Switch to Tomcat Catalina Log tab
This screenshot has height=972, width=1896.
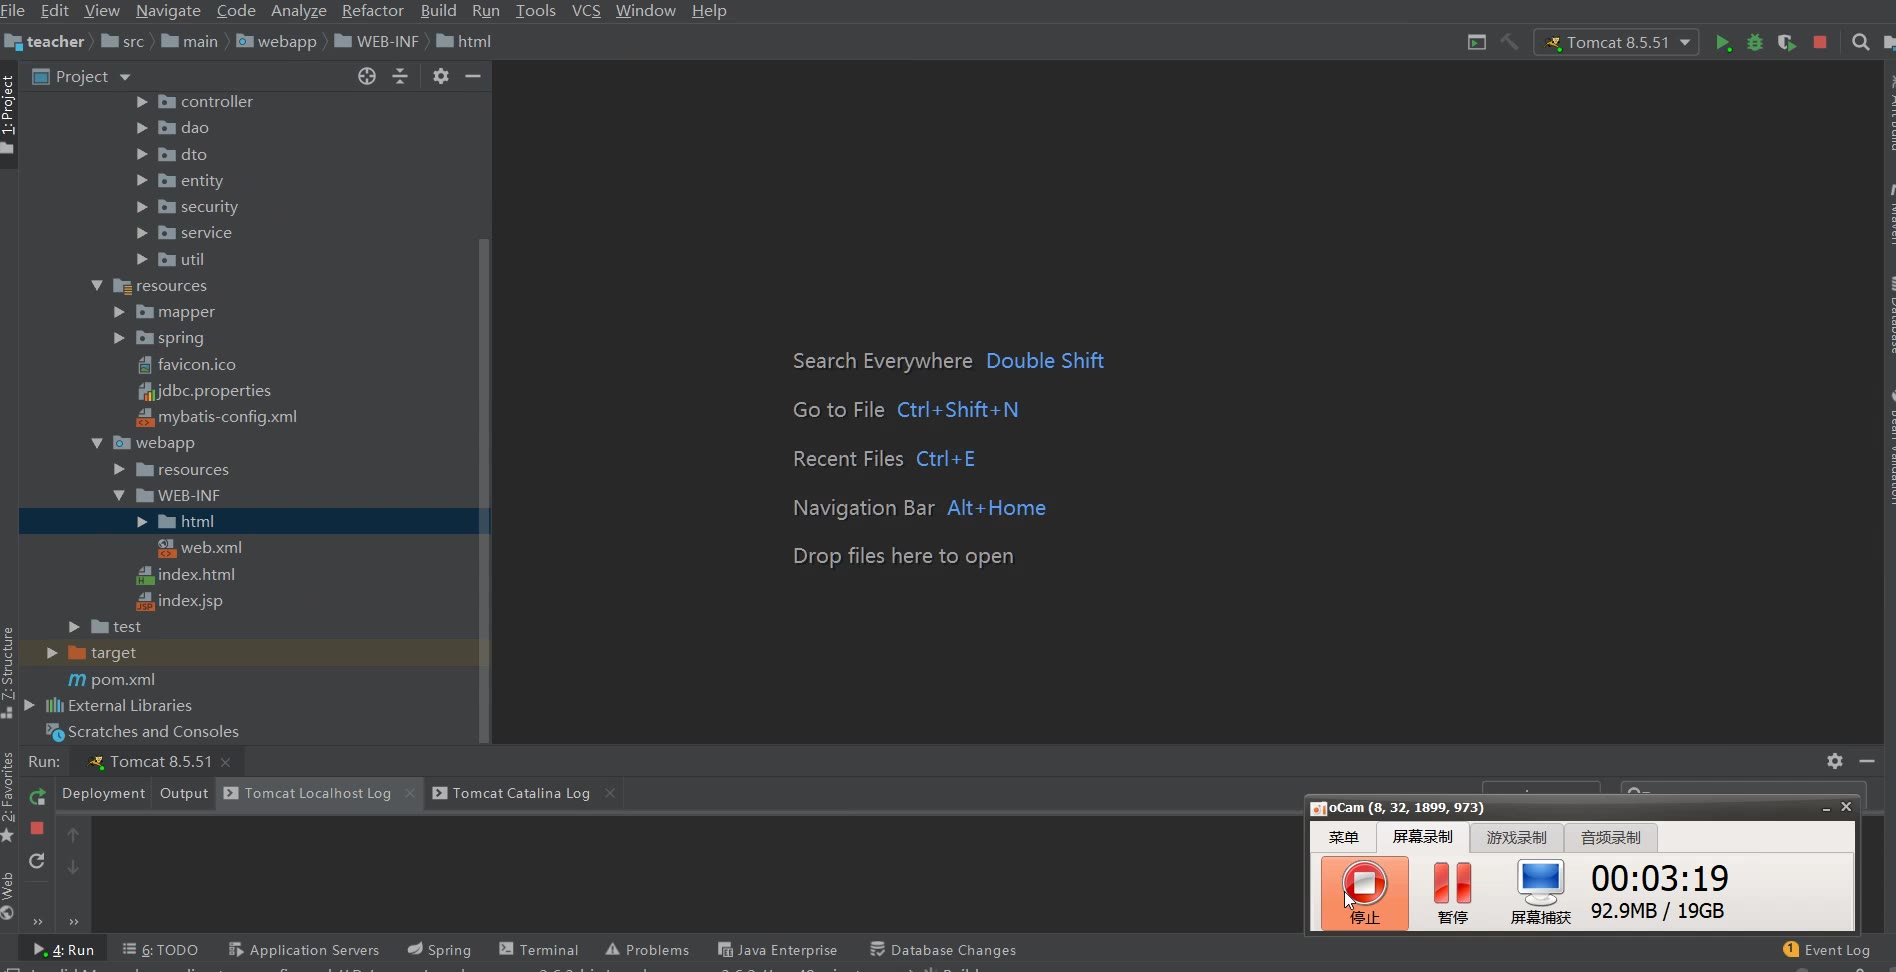[520, 793]
